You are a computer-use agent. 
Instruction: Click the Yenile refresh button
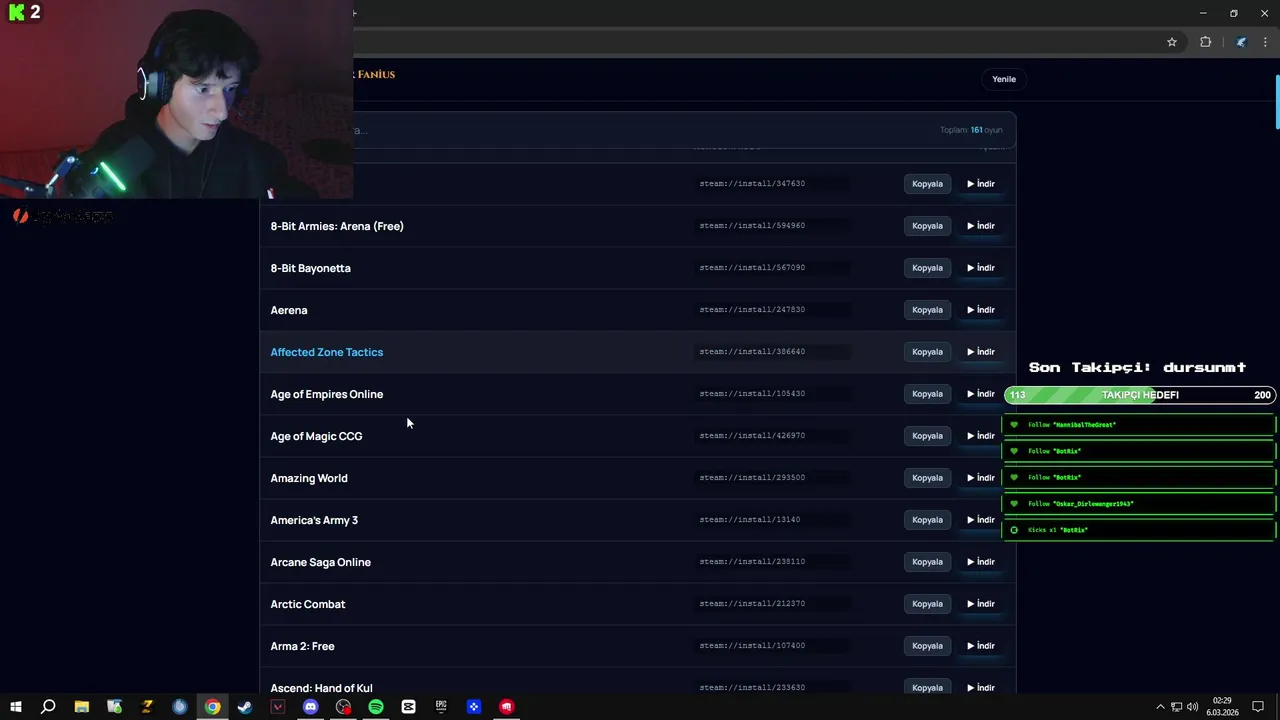point(1003,79)
